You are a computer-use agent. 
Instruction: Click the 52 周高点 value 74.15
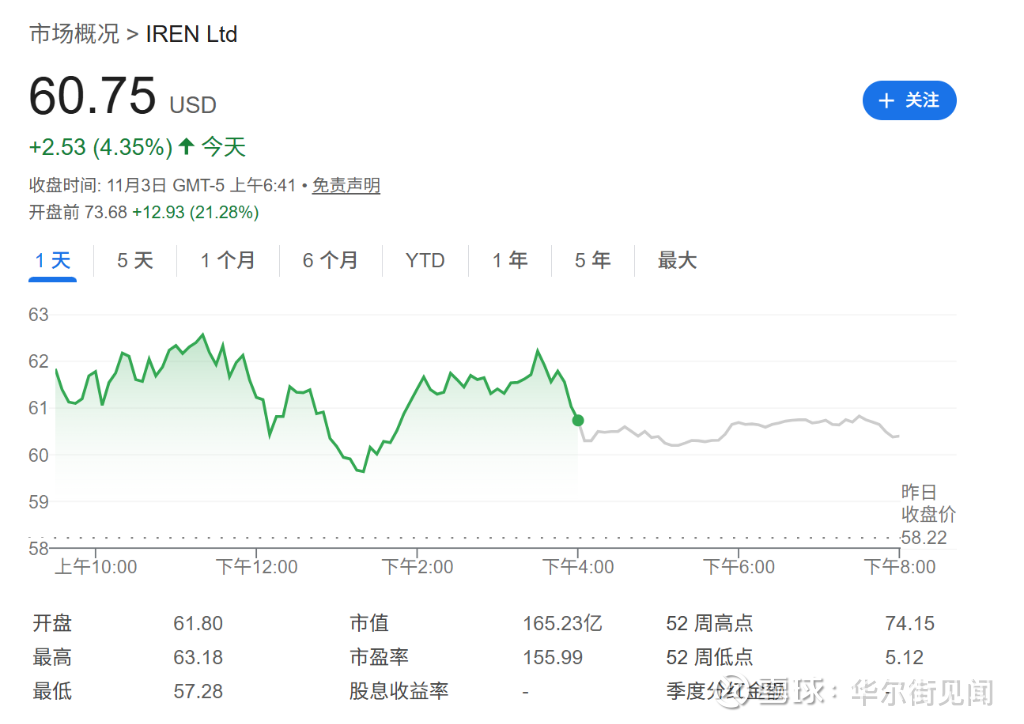910,623
